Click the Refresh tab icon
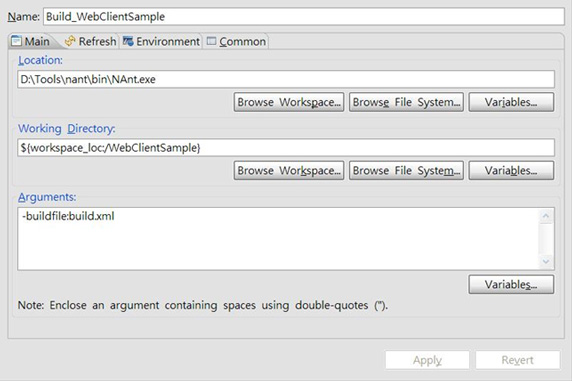Screen dimensions: 572x381 click(70, 41)
